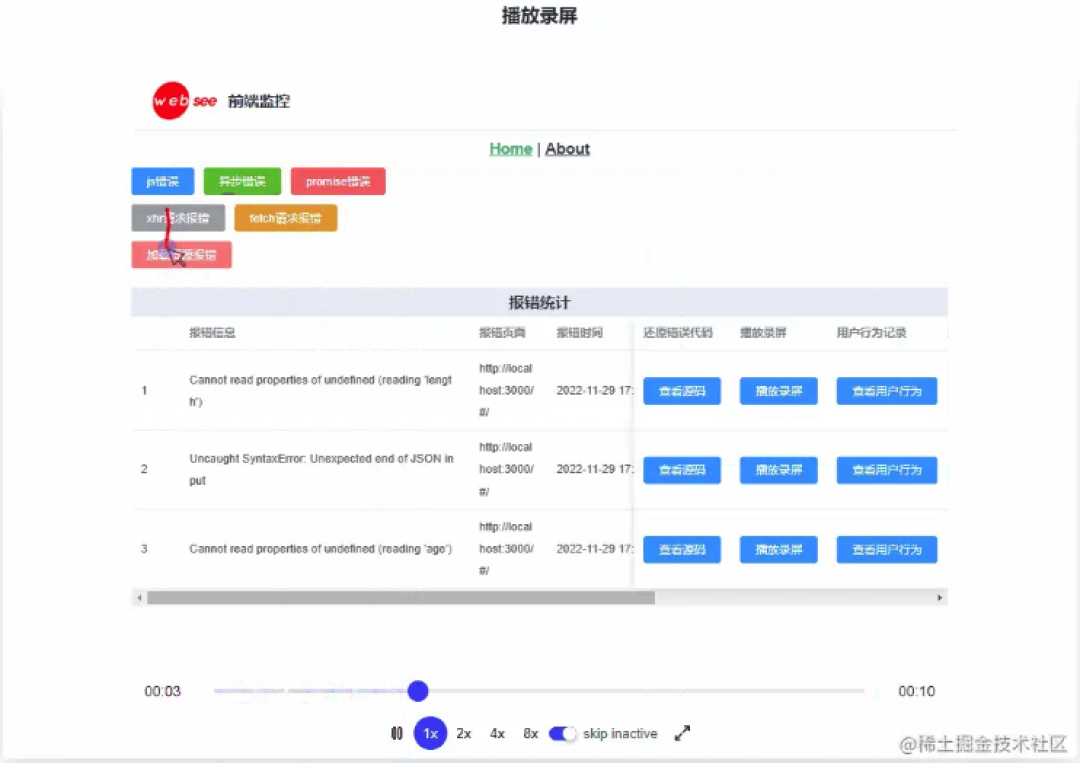Pause the recording playback

coord(397,733)
